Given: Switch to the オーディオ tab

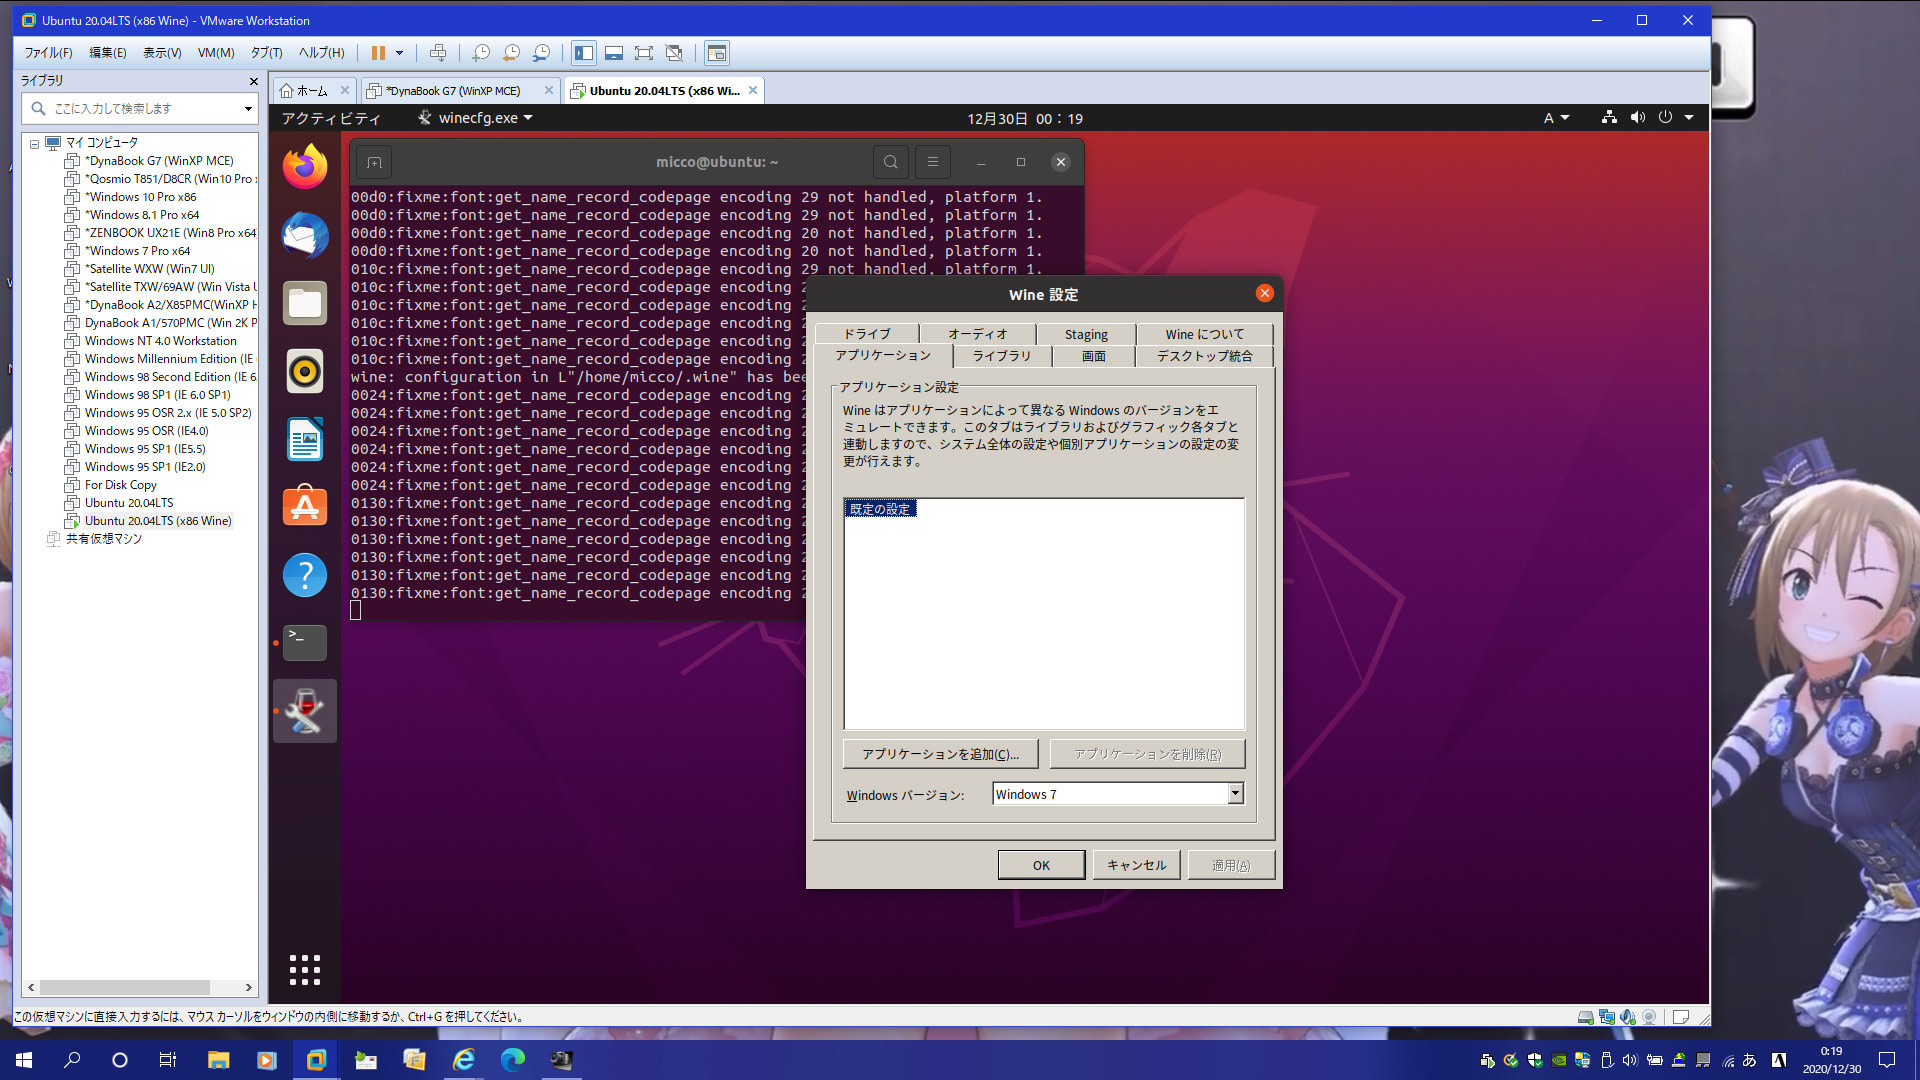Looking at the screenshot, I should 977,334.
